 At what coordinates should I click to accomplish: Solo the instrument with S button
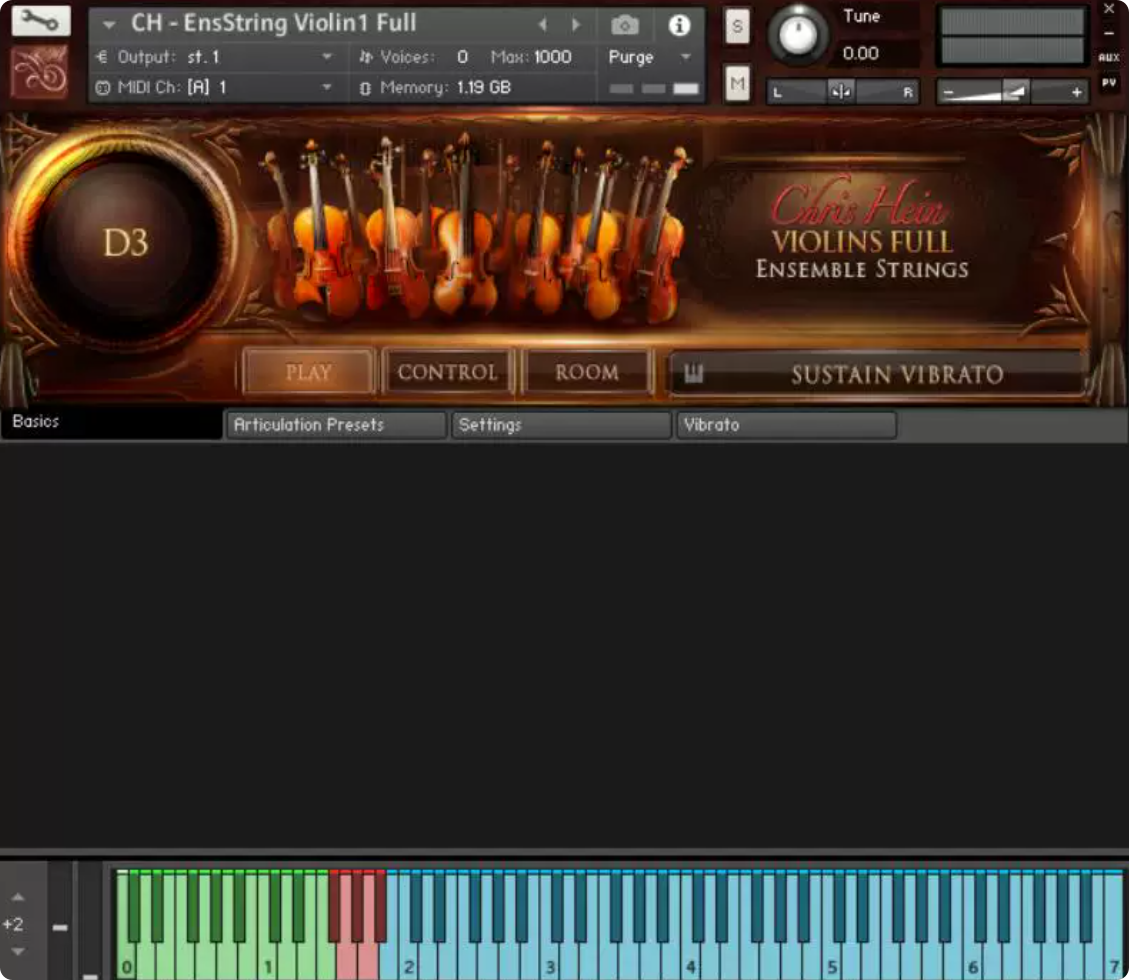(x=737, y=27)
